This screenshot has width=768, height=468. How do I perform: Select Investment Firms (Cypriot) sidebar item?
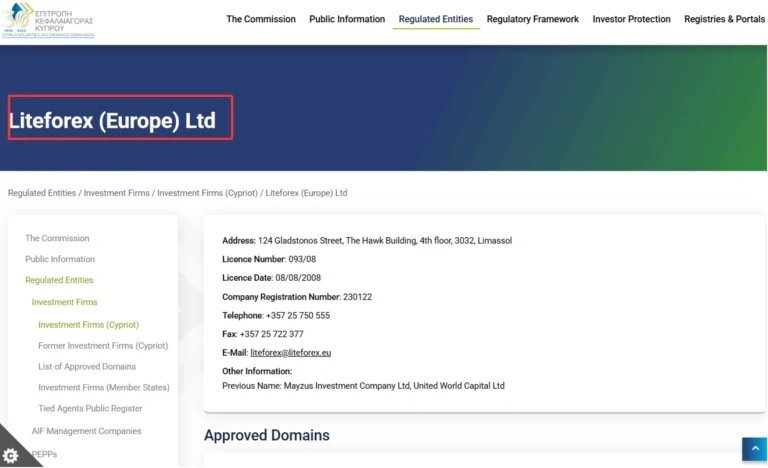click(x=89, y=325)
